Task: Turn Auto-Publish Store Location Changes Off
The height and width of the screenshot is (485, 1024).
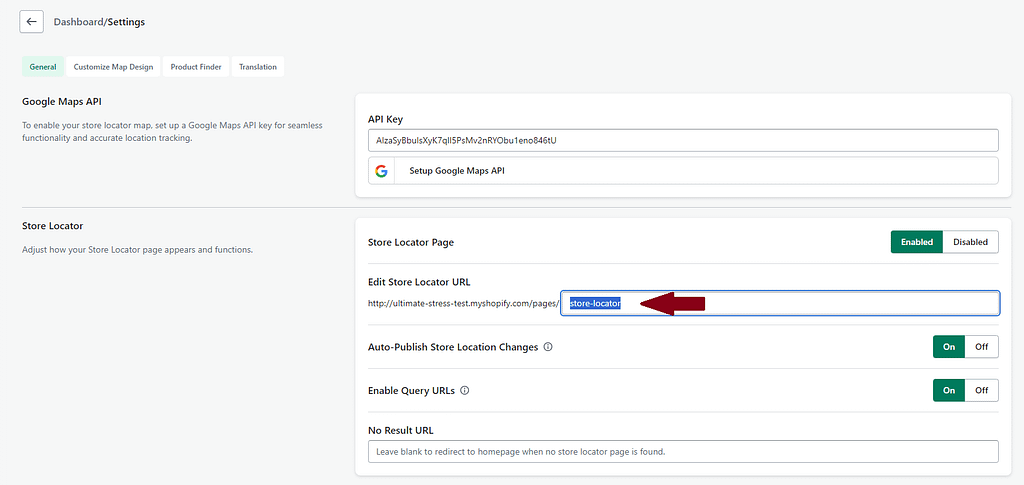Action: coord(981,347)
